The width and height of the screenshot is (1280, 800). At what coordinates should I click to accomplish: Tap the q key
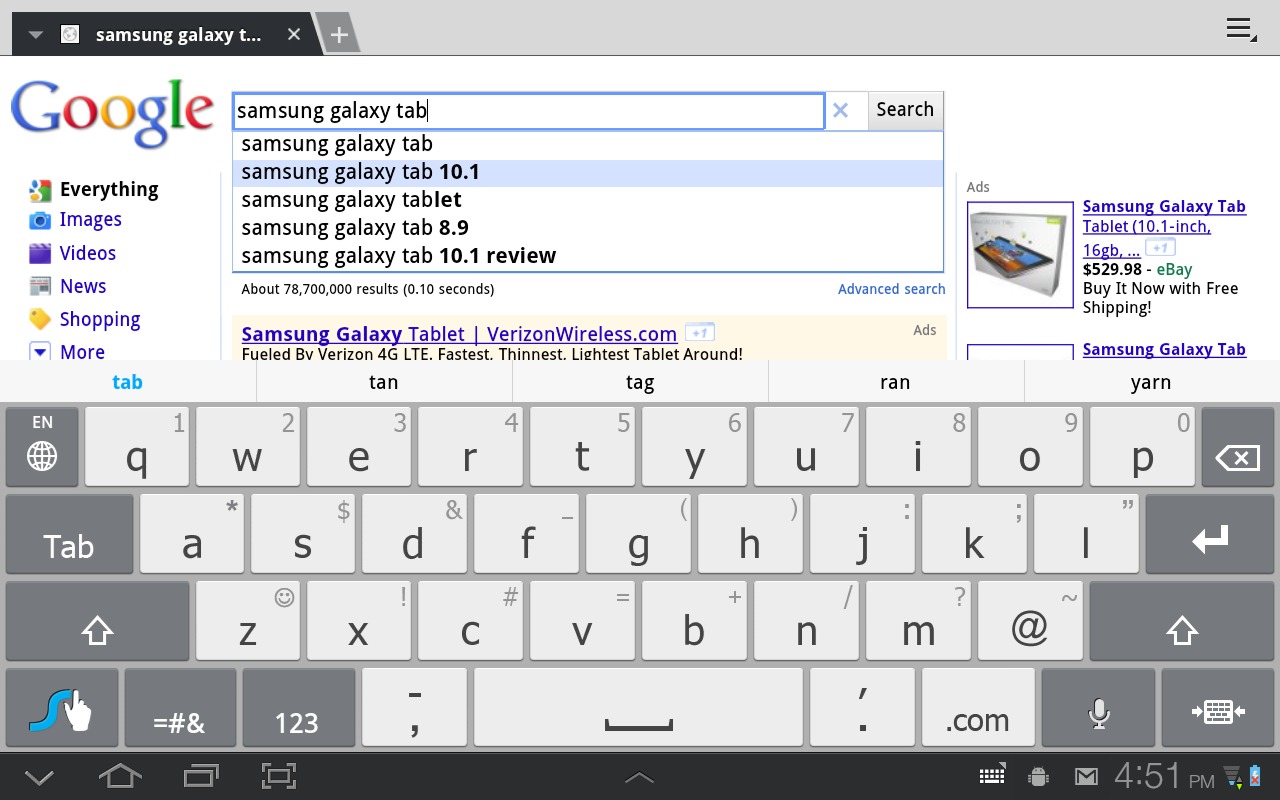click(137, 446)
